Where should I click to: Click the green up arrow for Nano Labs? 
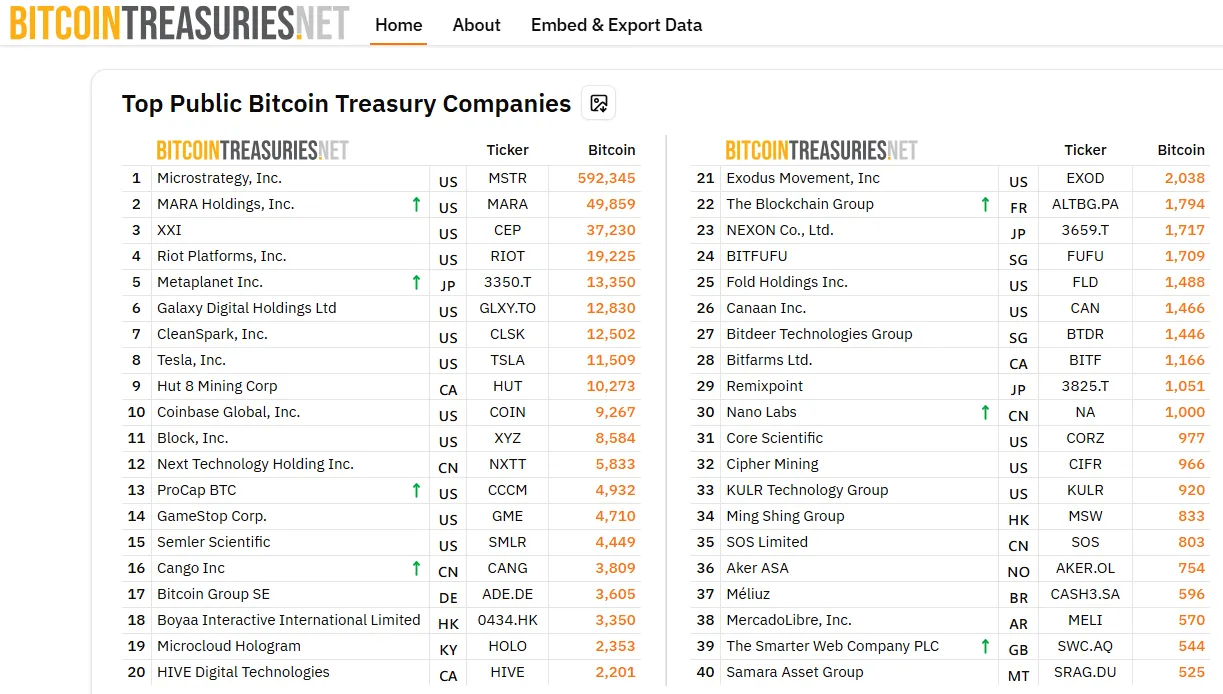click(x=985, y=412)
